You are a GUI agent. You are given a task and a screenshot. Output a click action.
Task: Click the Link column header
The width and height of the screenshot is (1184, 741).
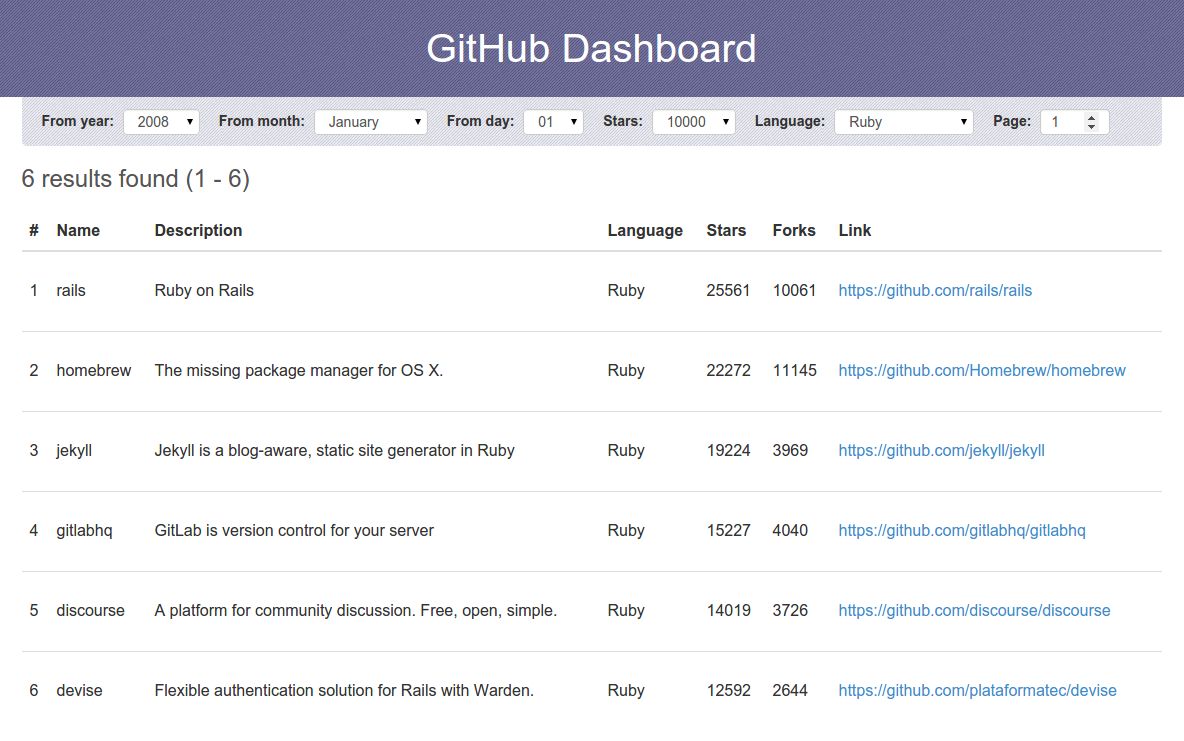coord(855,230)
